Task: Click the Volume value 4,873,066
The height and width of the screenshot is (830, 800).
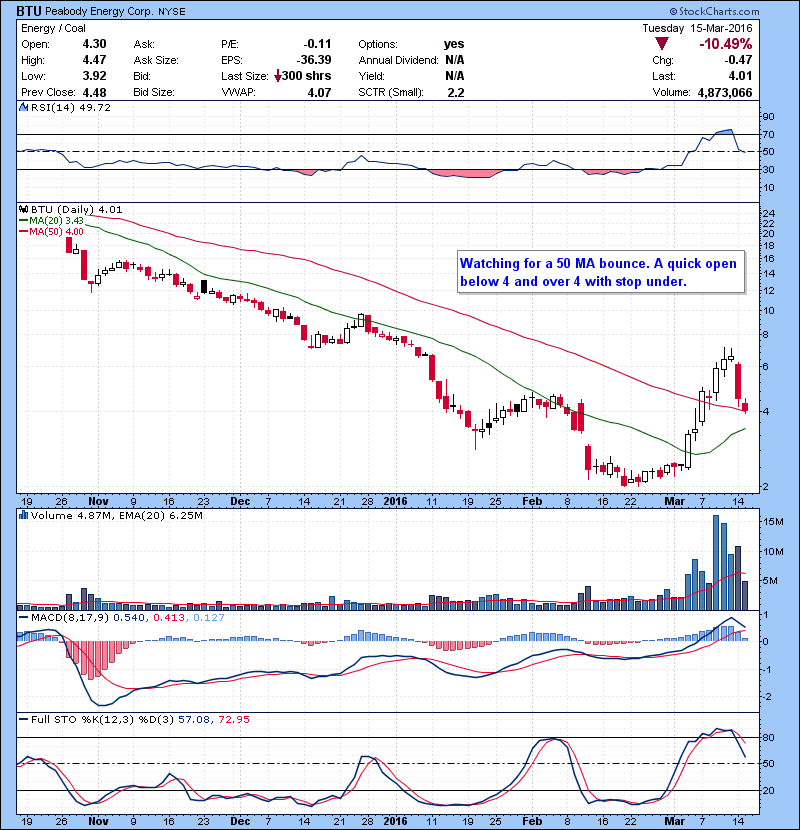Action: [x=725, y=93]
